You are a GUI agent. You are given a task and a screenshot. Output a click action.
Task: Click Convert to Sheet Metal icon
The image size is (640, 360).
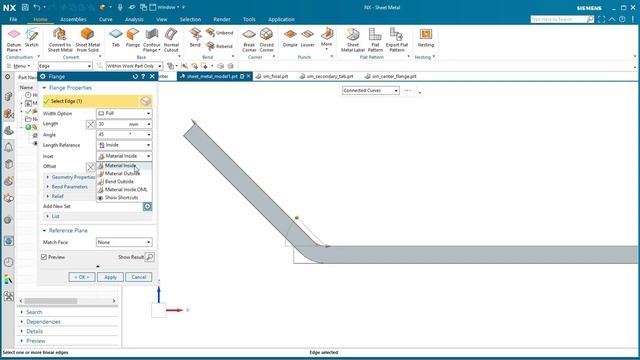[x=60, y=40]
